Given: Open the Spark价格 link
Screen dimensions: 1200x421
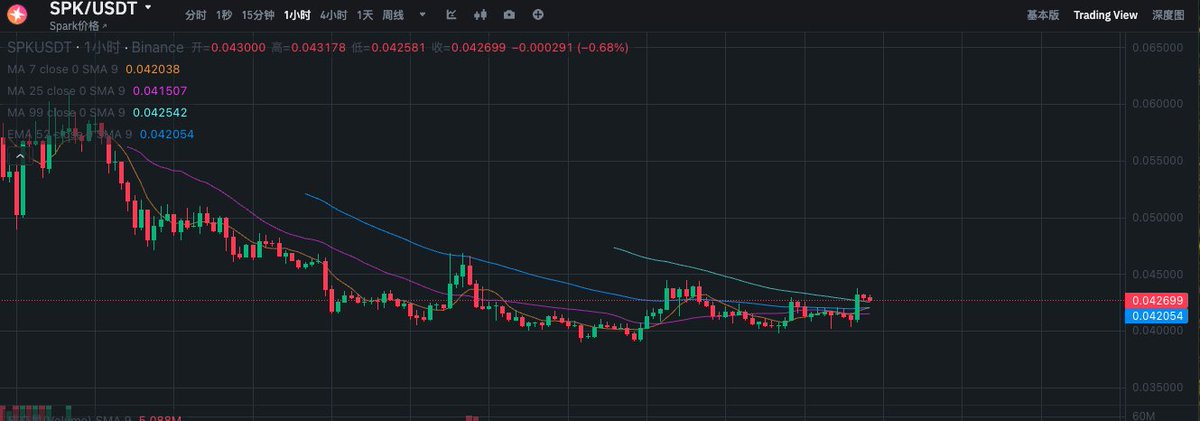Looking at the screenshot, I should point(78,25).
